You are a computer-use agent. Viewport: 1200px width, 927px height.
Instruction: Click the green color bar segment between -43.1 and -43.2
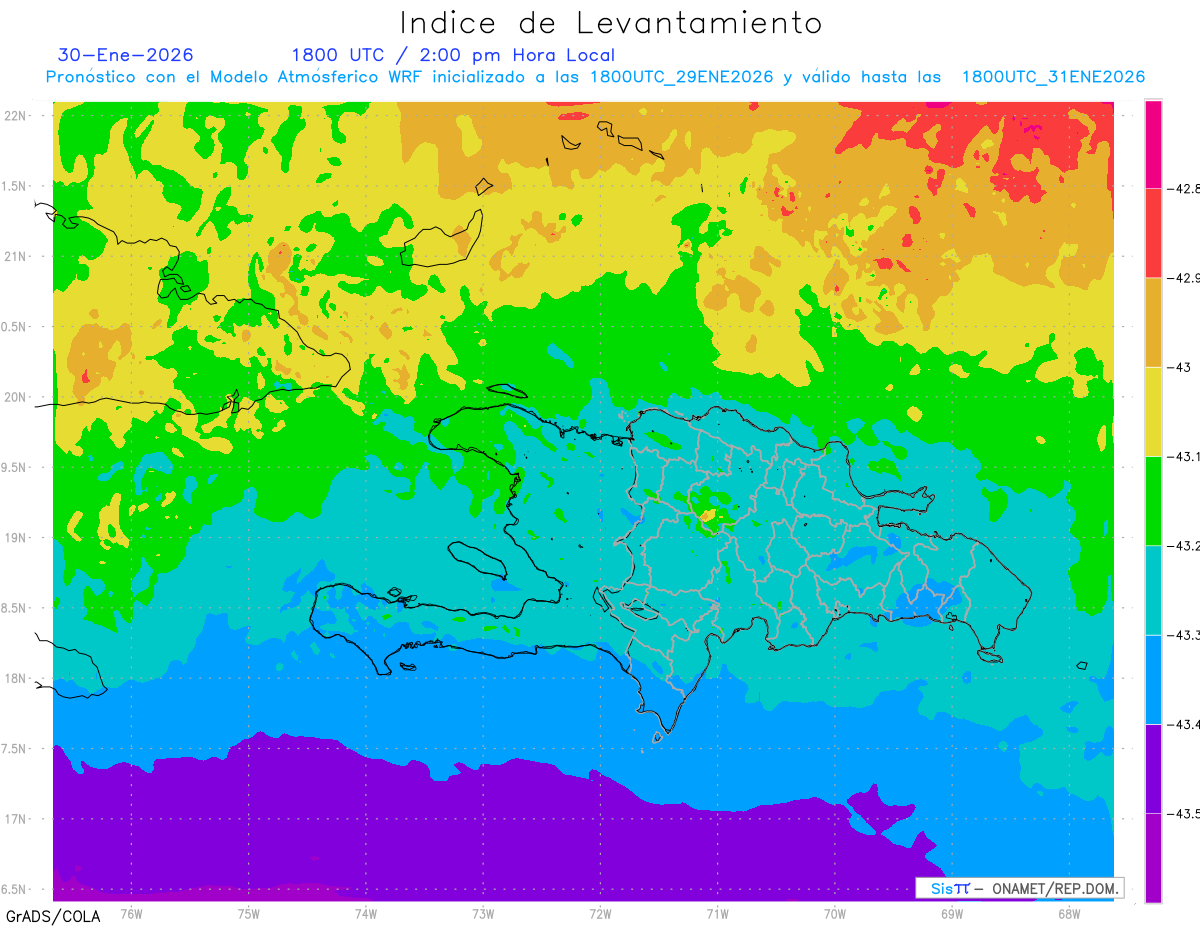point(1153,500)
